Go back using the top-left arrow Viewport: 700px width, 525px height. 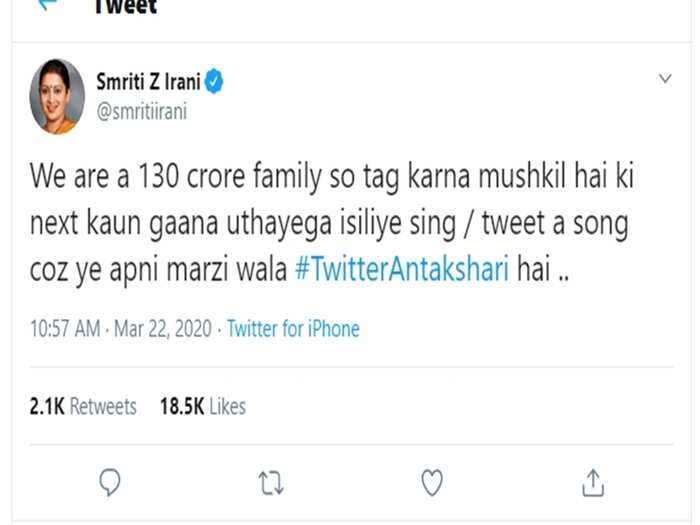point(48,4)
